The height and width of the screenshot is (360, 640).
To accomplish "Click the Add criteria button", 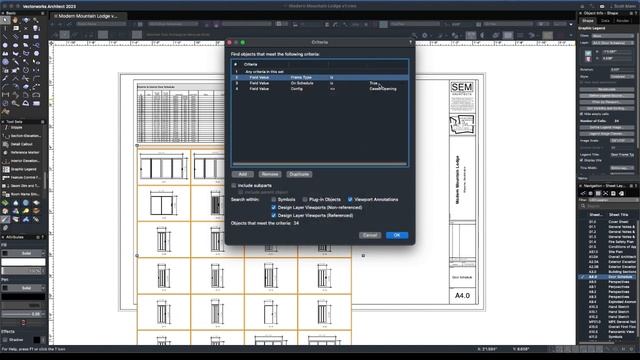I will click(242, 174).
